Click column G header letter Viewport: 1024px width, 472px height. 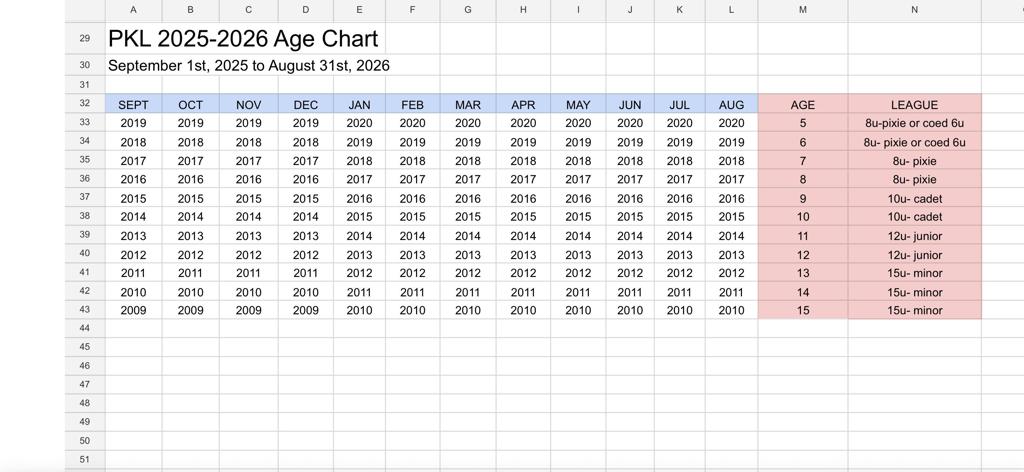pyautogui.click(x=468, y=9)
